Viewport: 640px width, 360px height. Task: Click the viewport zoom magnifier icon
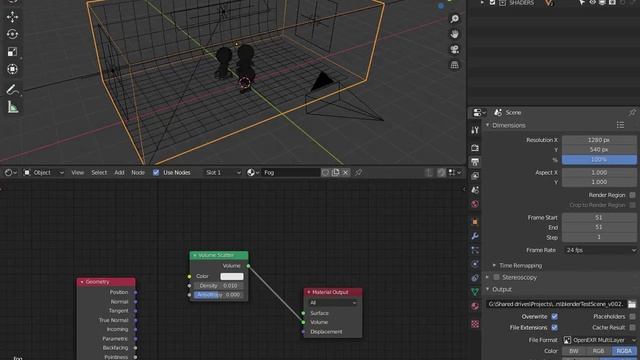click(454, 19)
